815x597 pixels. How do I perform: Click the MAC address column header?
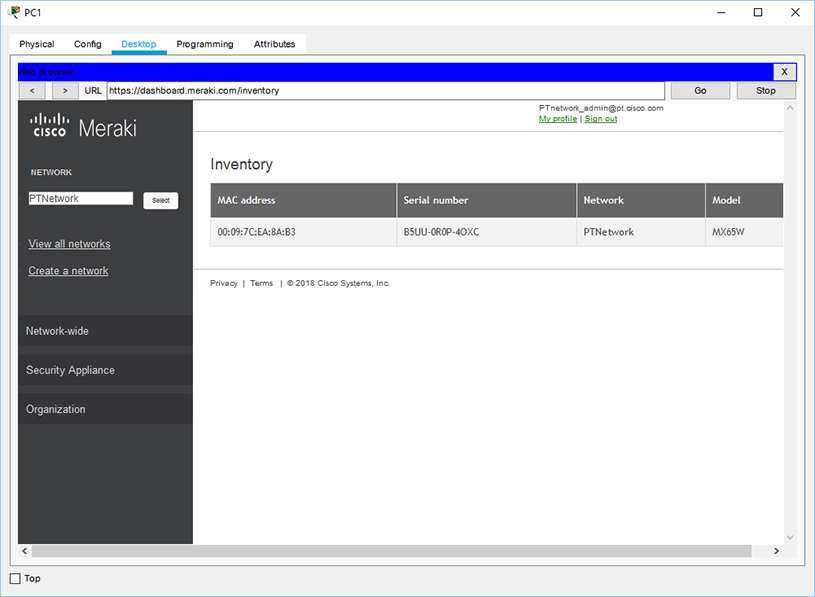click(x=303, y=200)
